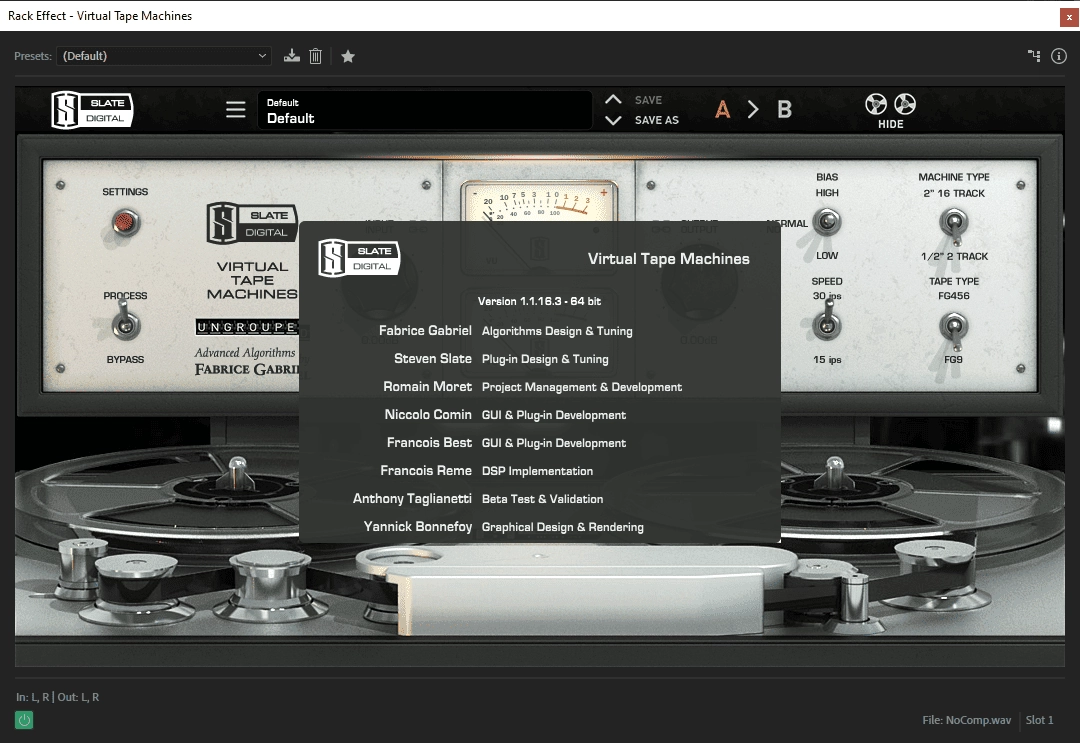Click the Beta Test & Validation text
This screenshot has height=743, width=1080.
542,499
